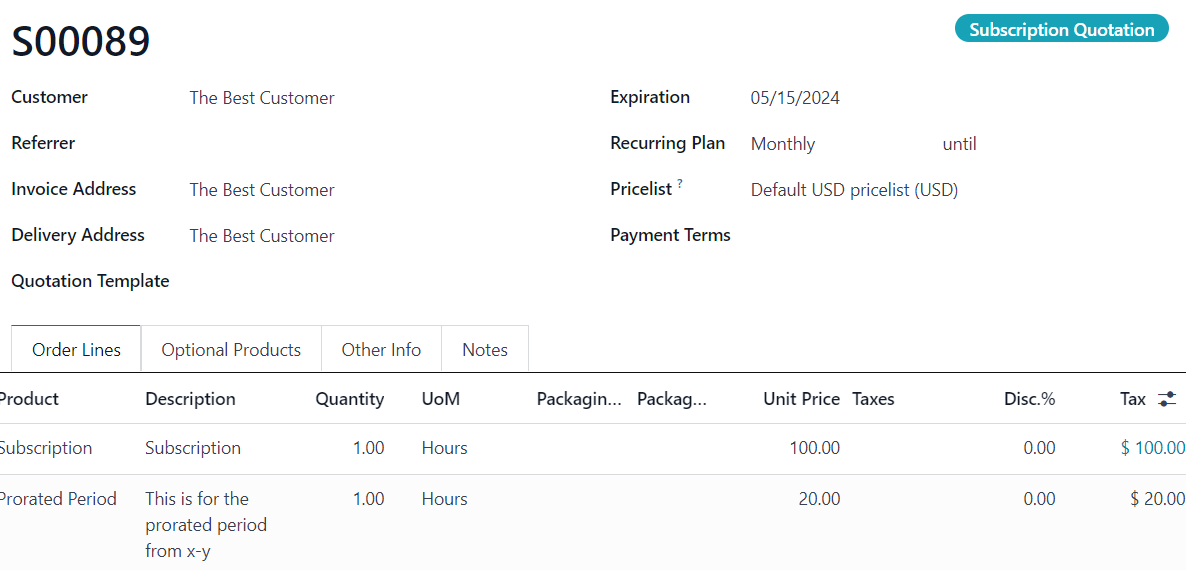Expand the Default USD pricelist dropdown
The height and width of the screenshot is (570, 1186).
tap(961, 191)
